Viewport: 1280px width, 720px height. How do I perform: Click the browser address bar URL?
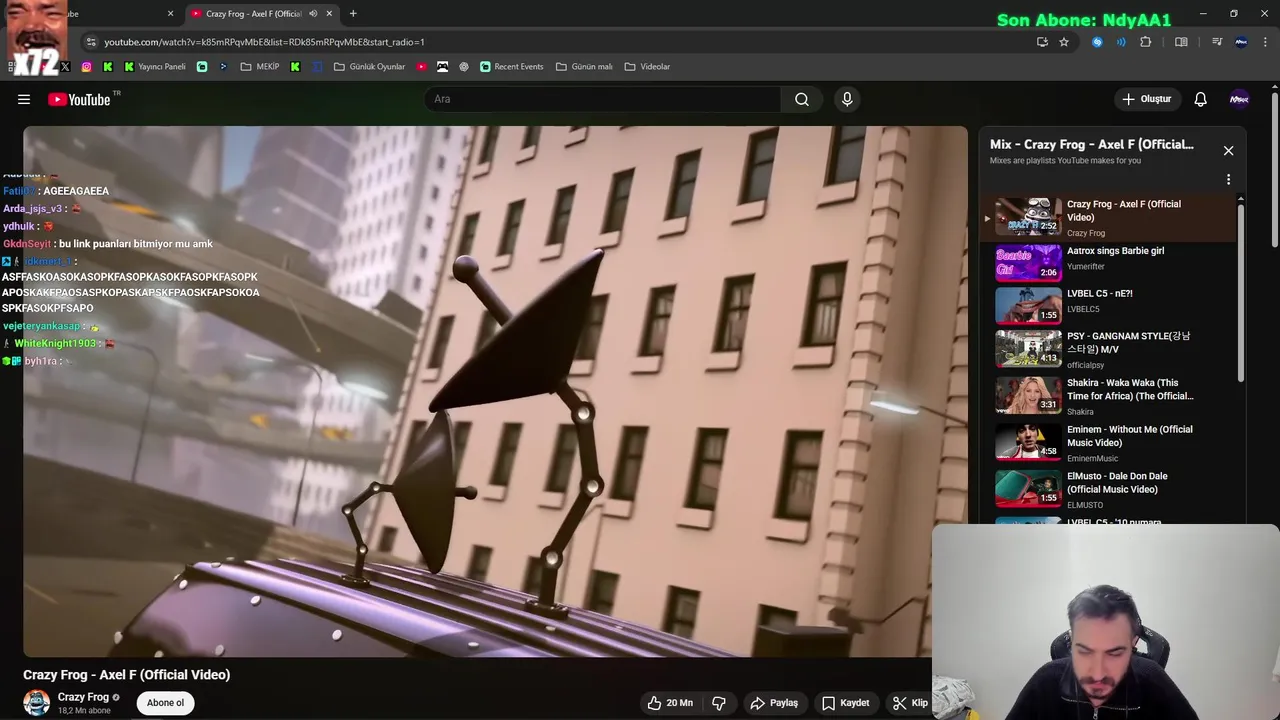(x=264, y=42)
